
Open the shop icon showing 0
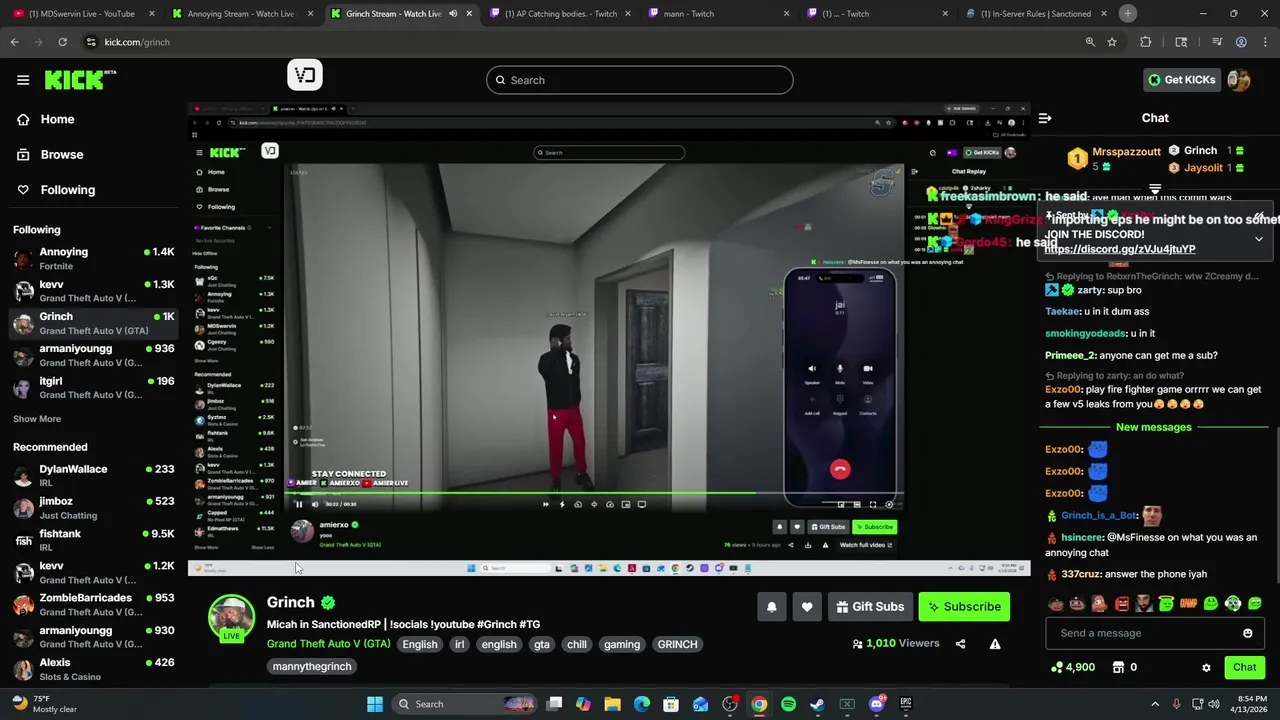point(1125,667)
